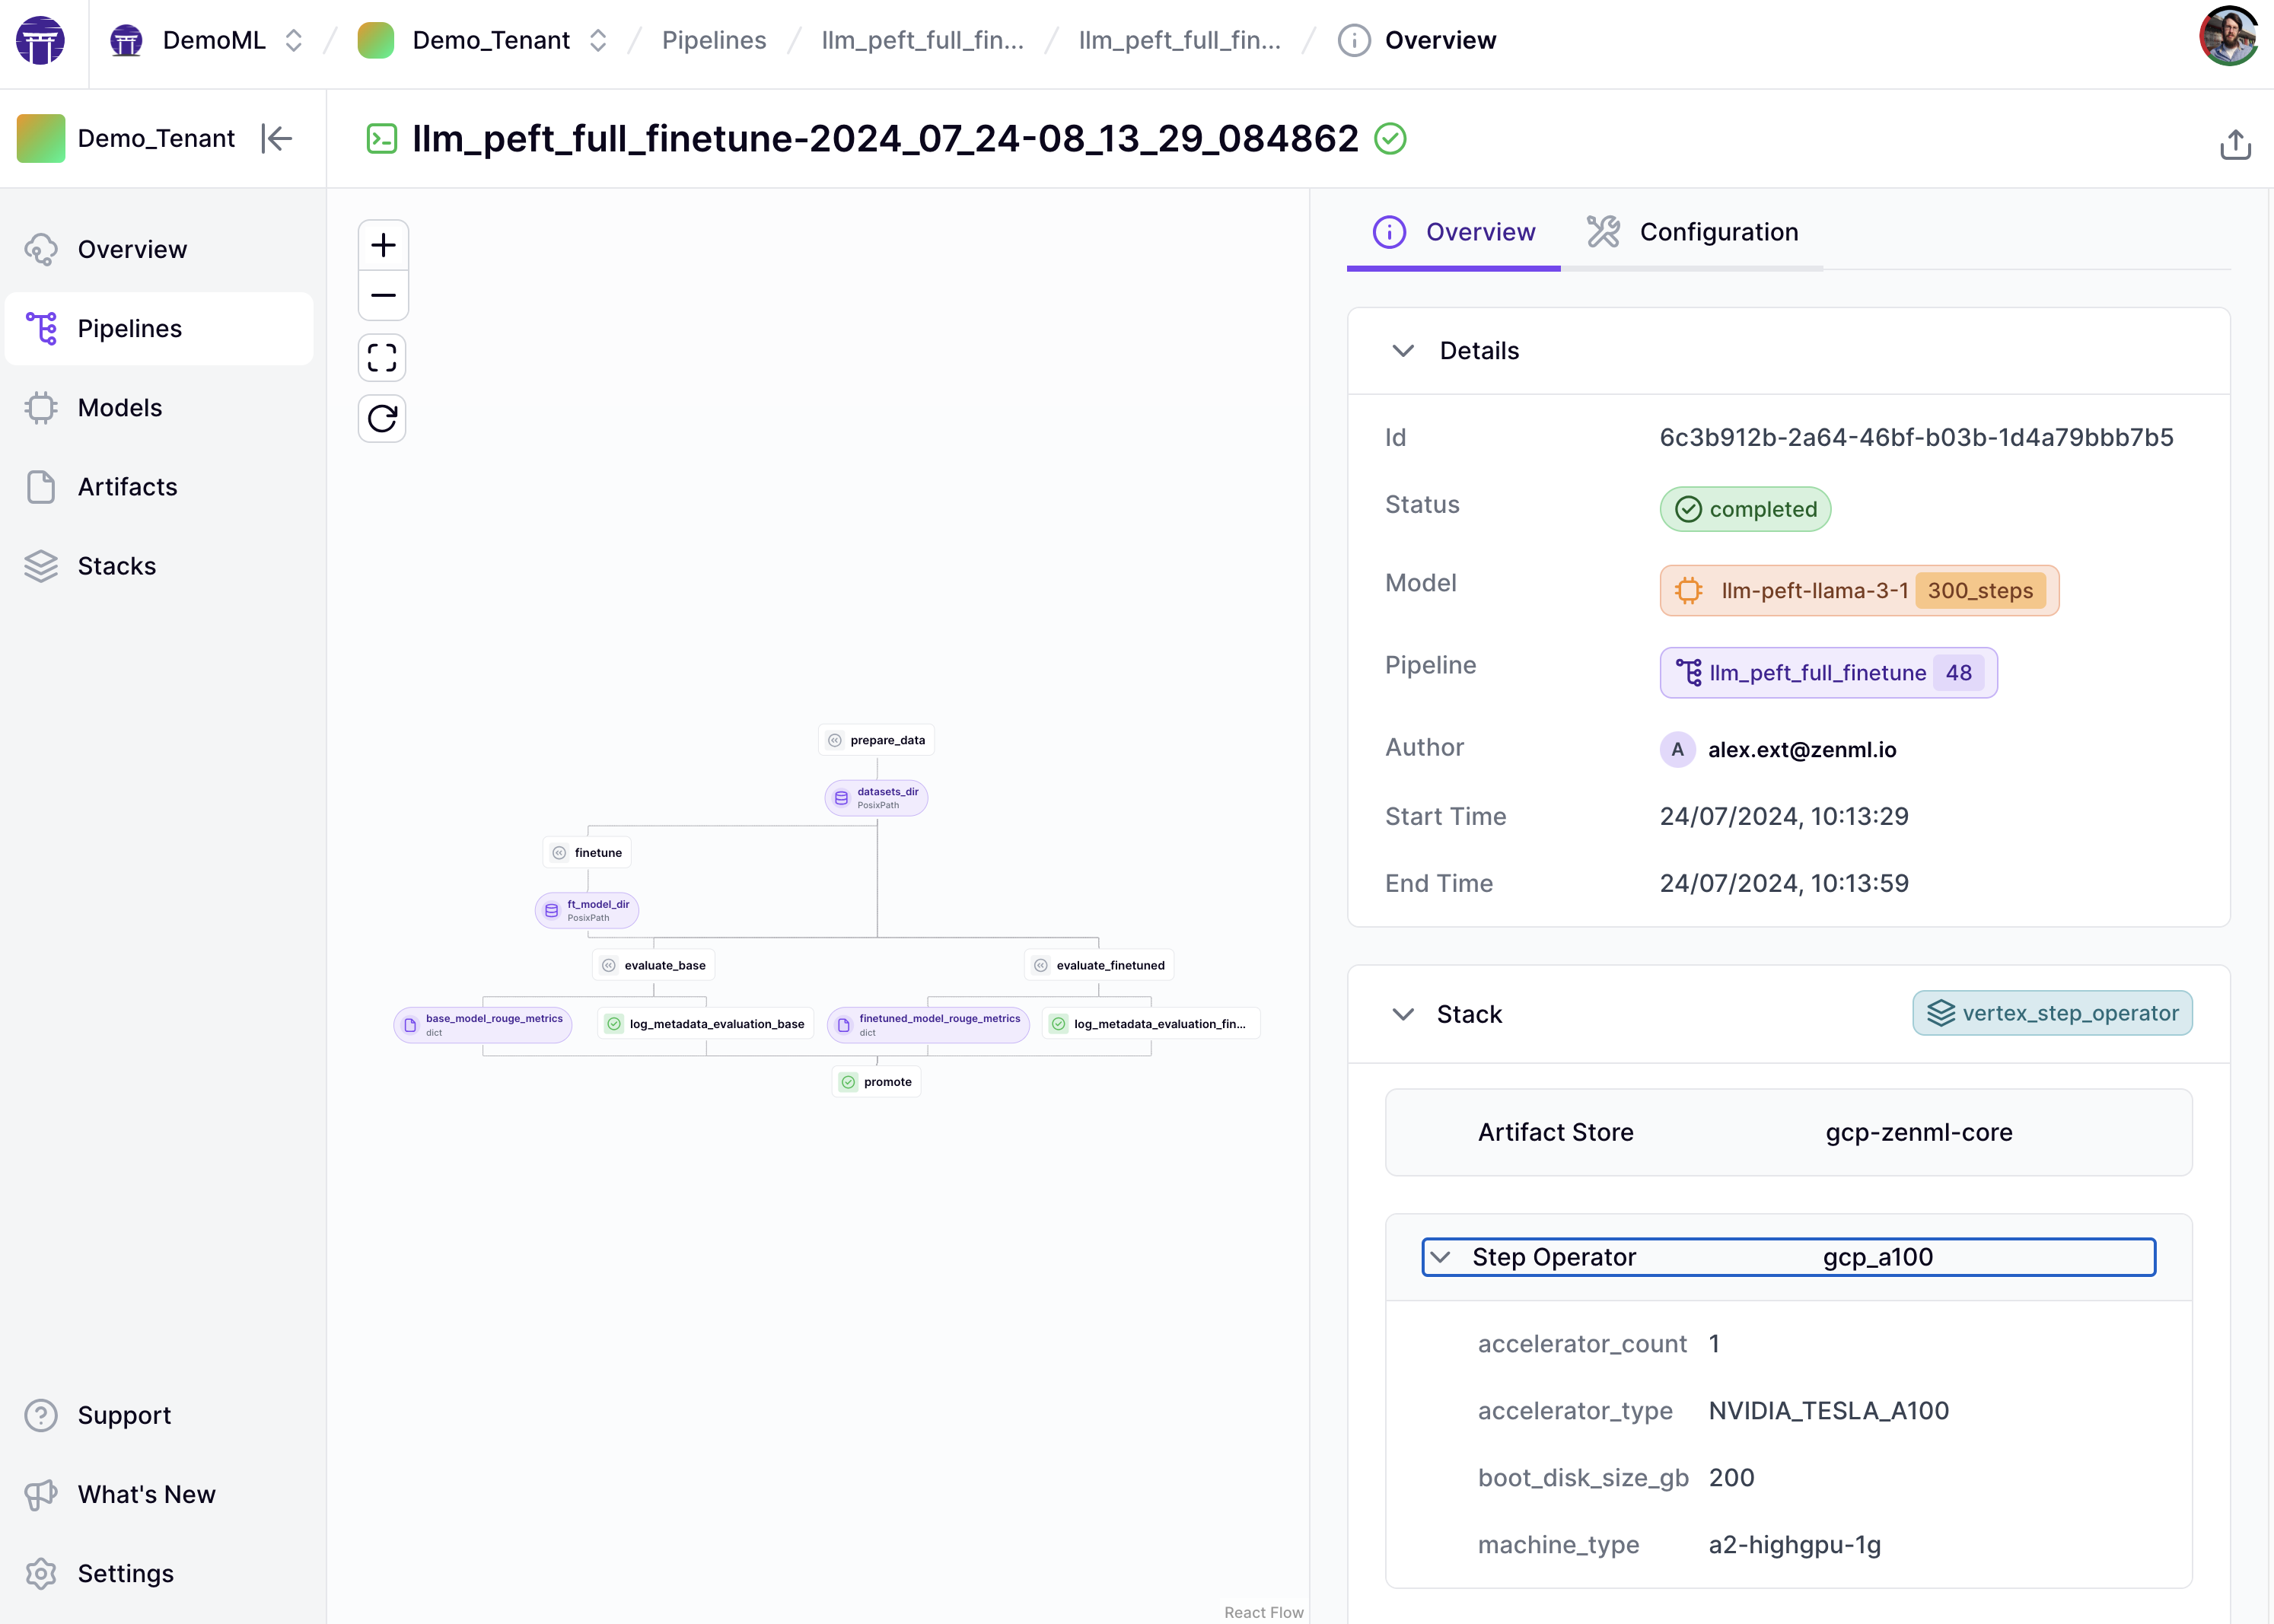
Task: Open the vertex_step_operator stack badge
Action: pyautogui.click(x=2052, y=1013)
